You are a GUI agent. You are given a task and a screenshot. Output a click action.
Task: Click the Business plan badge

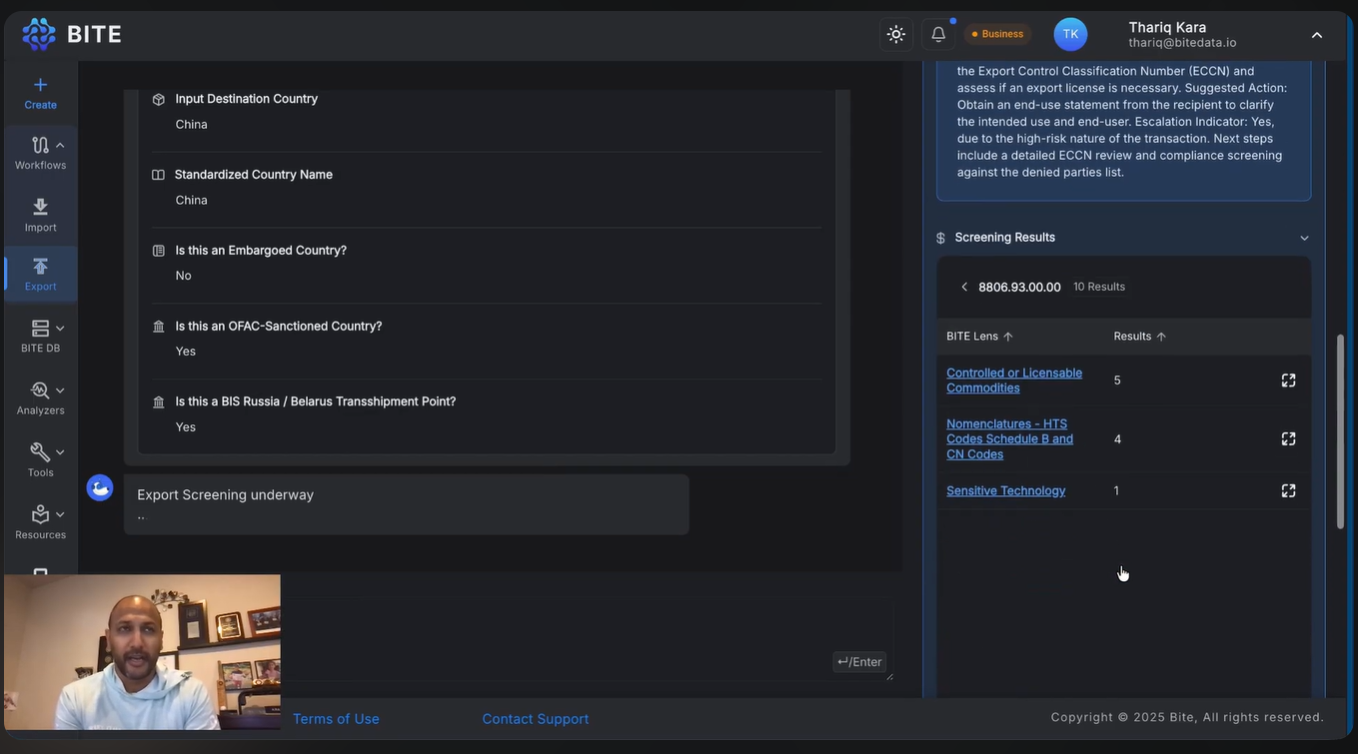(997, 34)
